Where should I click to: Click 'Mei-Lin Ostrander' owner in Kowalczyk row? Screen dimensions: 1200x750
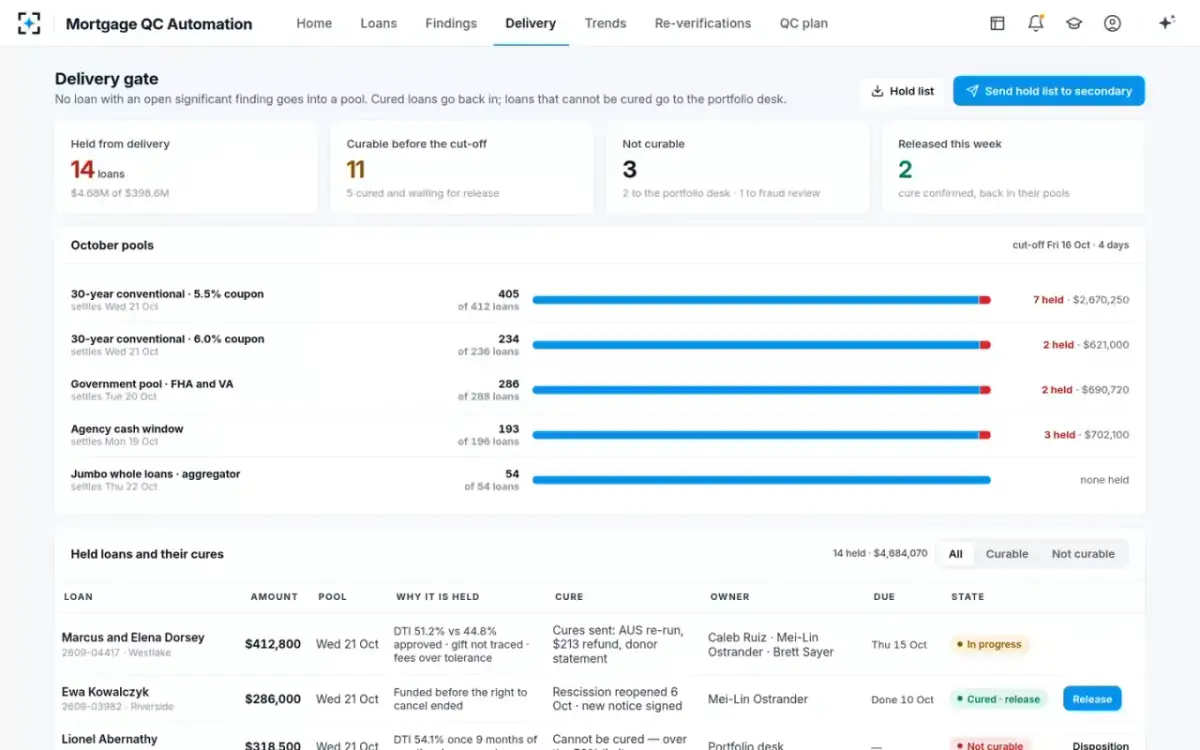758,699
